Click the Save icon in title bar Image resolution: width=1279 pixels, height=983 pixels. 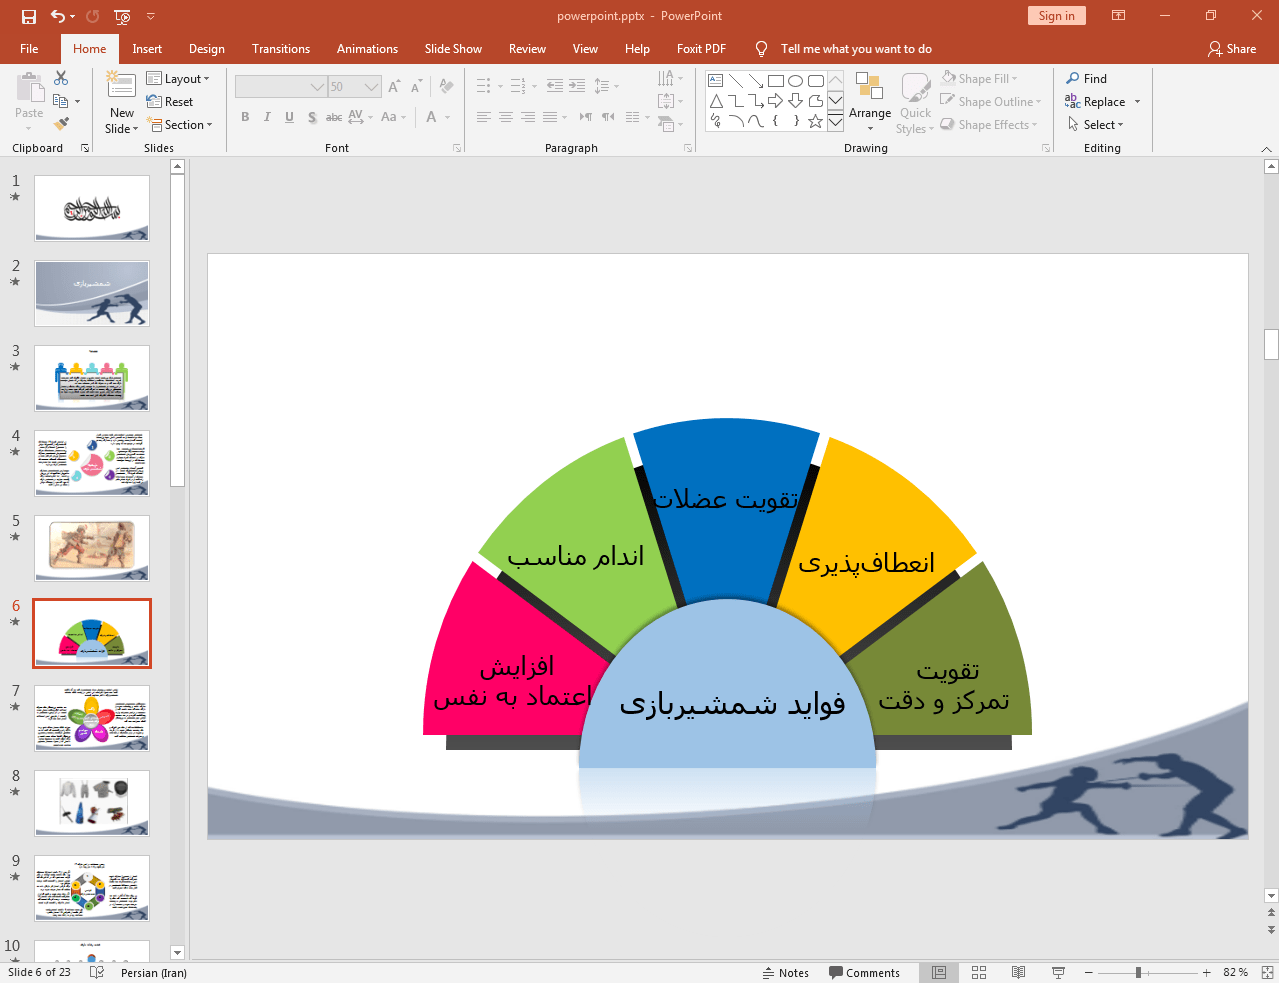28,16
